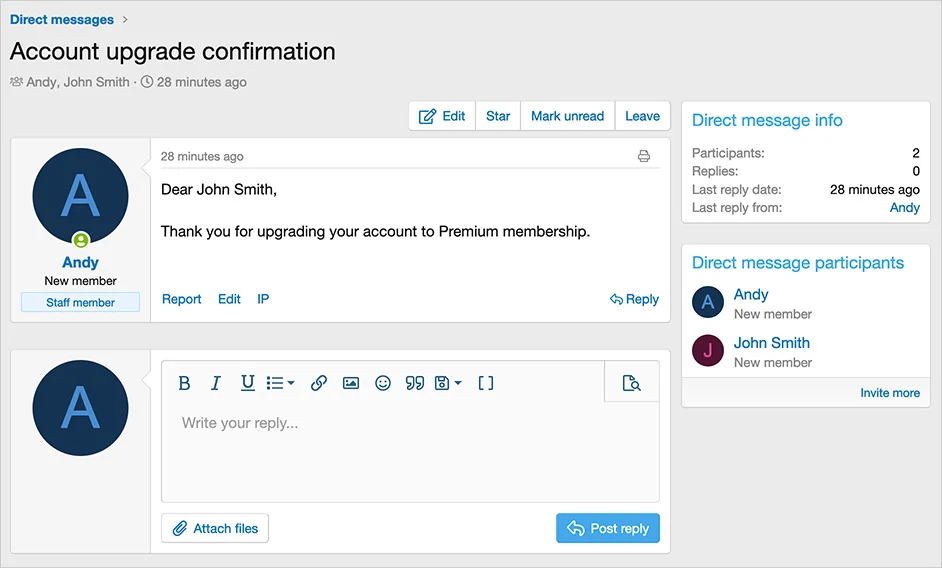Open the save draft dropdown

[x=448, y=383]
